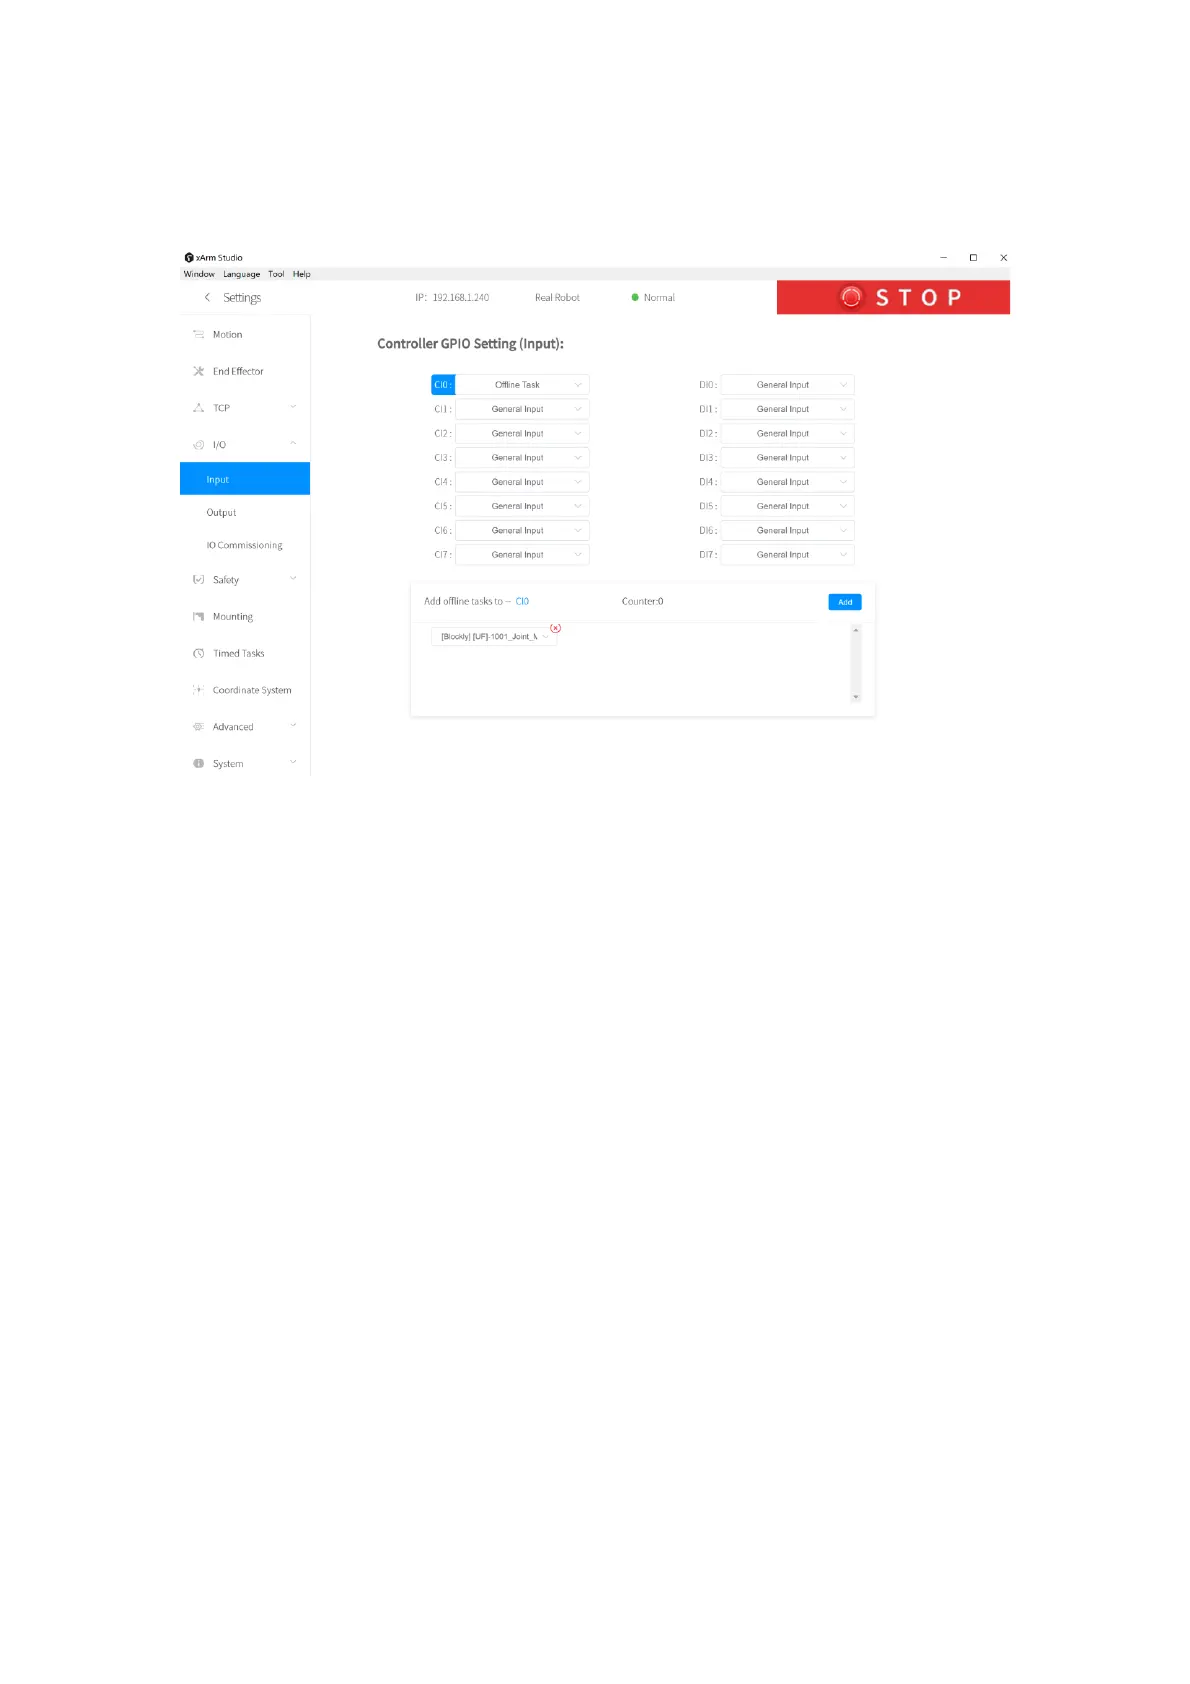Remove the offline task via red X

pyautogui.click(x=556, y=628)
